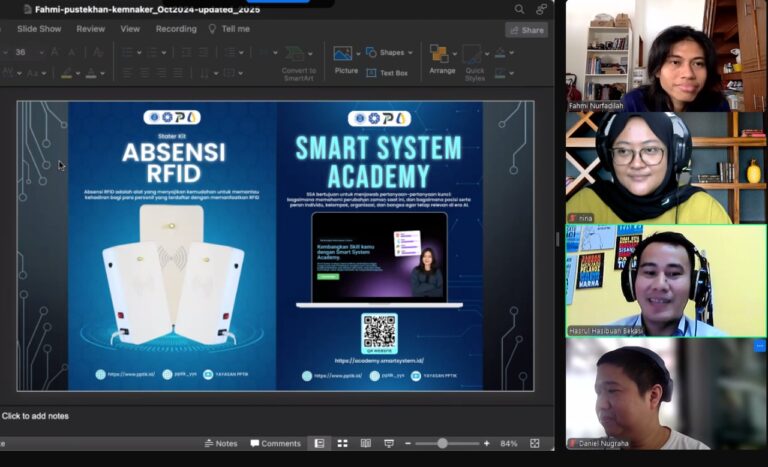Click the Character Spacing AV icon
768x467 pixels.
click(x=8, y=73)
